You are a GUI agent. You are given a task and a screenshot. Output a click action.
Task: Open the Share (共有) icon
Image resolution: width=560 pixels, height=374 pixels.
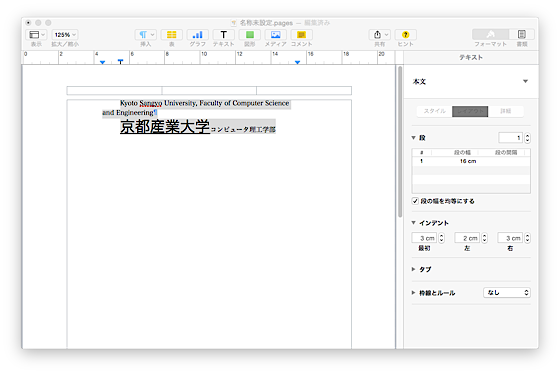point(377,35)
